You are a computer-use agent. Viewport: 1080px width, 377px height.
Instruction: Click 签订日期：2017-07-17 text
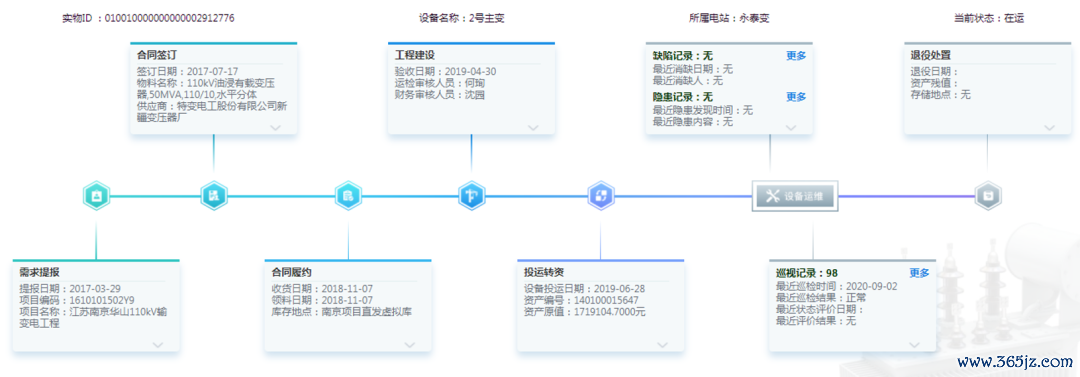[187, 72]
